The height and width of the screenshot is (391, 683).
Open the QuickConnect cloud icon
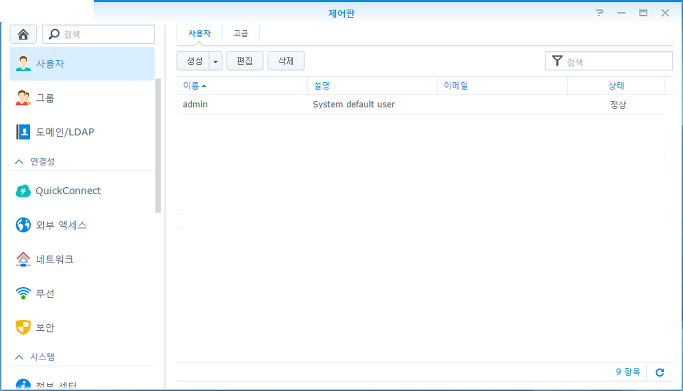click(23, 191)
